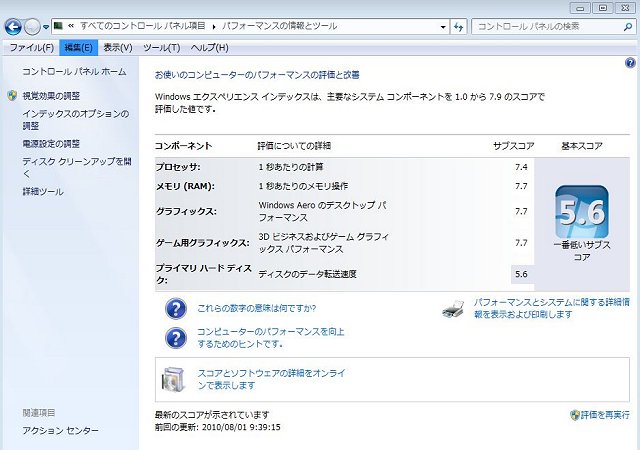This screenshot has width=640, height=450.
Task: Open the ファイル(F) menu
Action: (31, 48)
